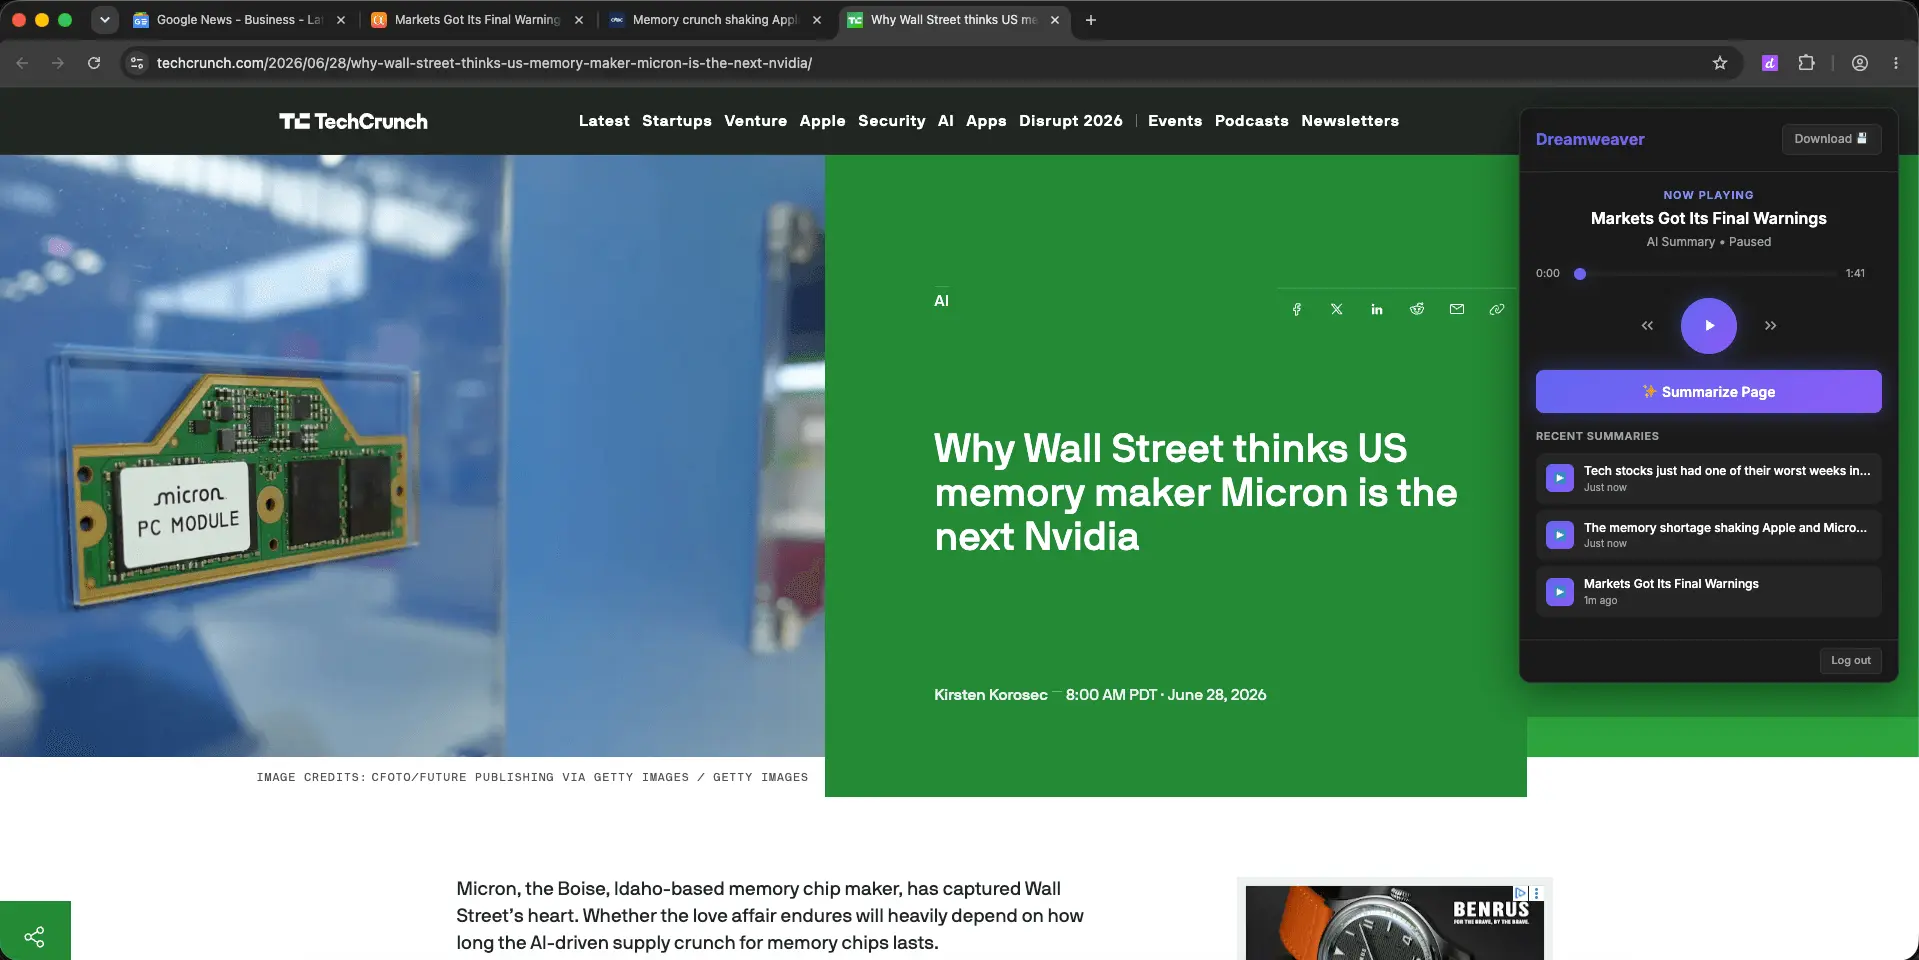Share article on Facebook icon

pyautogui.click(x=1296, y=310)
